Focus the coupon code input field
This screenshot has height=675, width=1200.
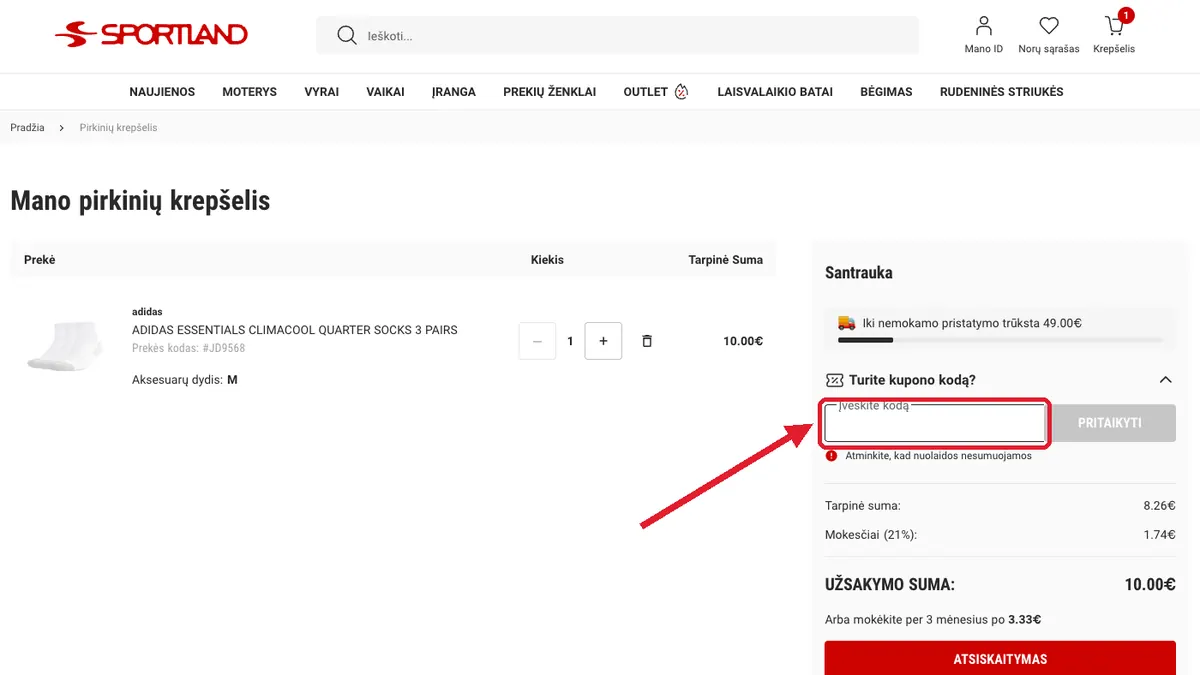click(935, 423)
